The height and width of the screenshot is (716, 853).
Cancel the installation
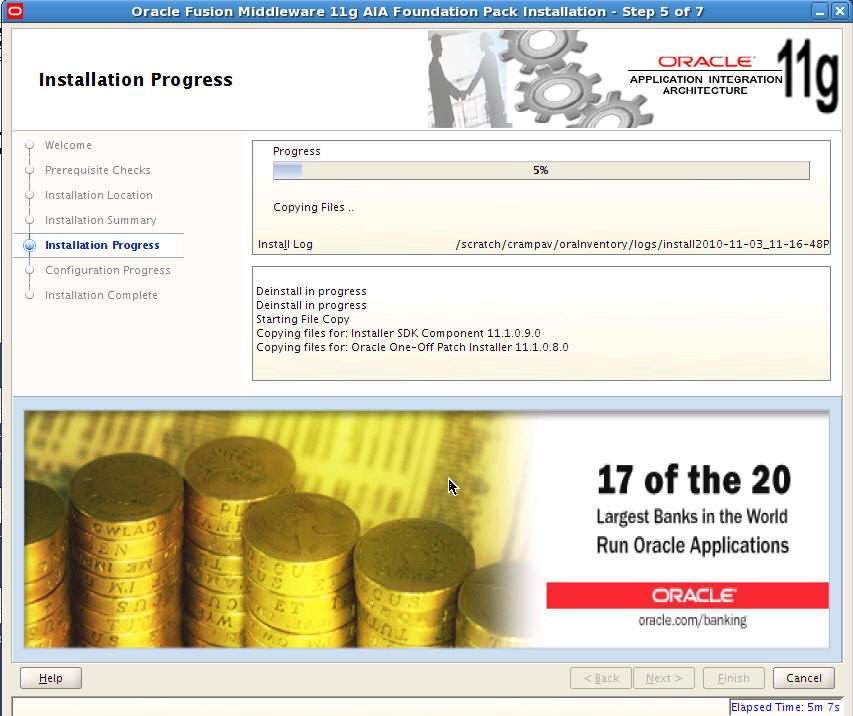(803, 678)
